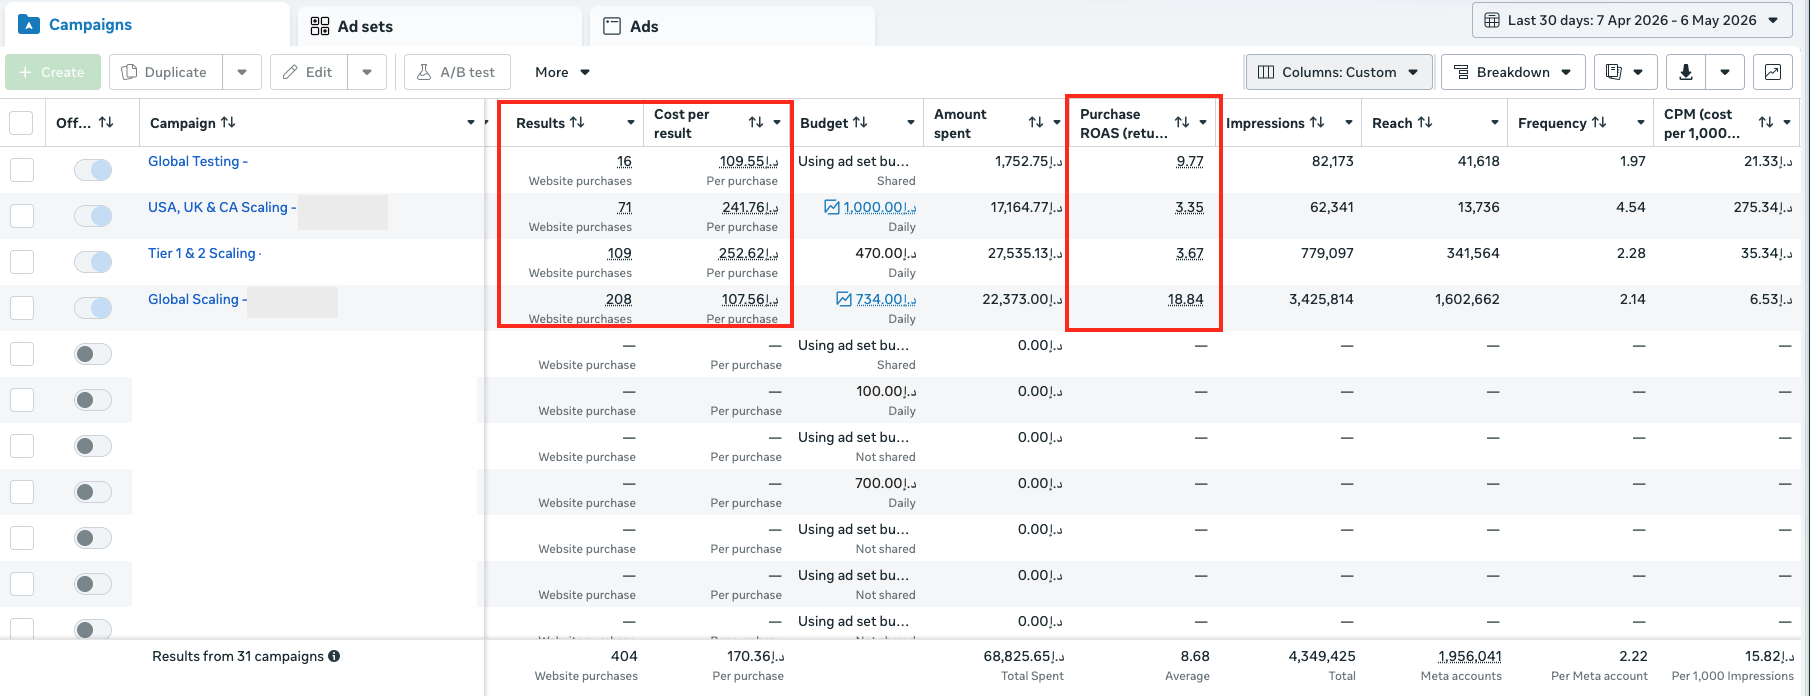Sort by Frequency column arrows

(1599, 122)
